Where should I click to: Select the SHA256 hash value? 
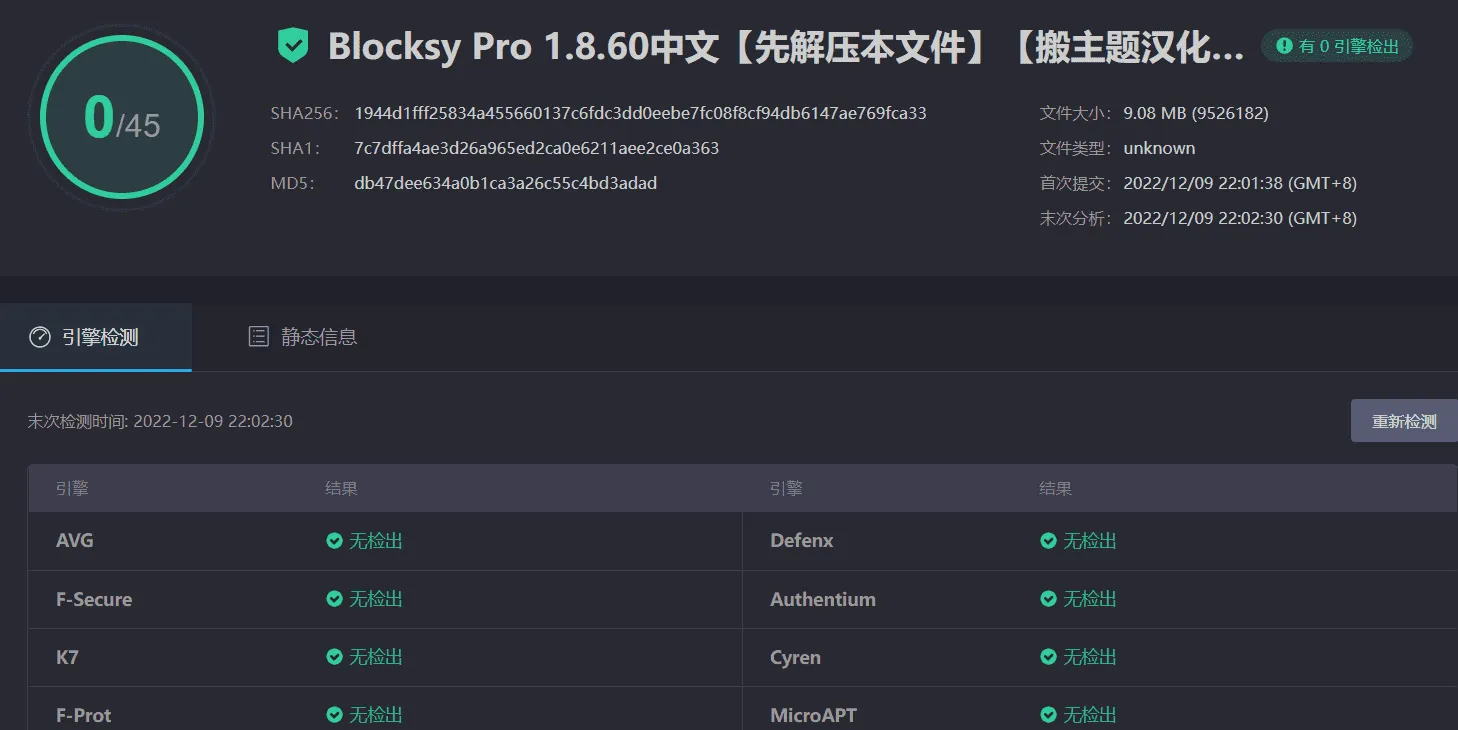640,113
